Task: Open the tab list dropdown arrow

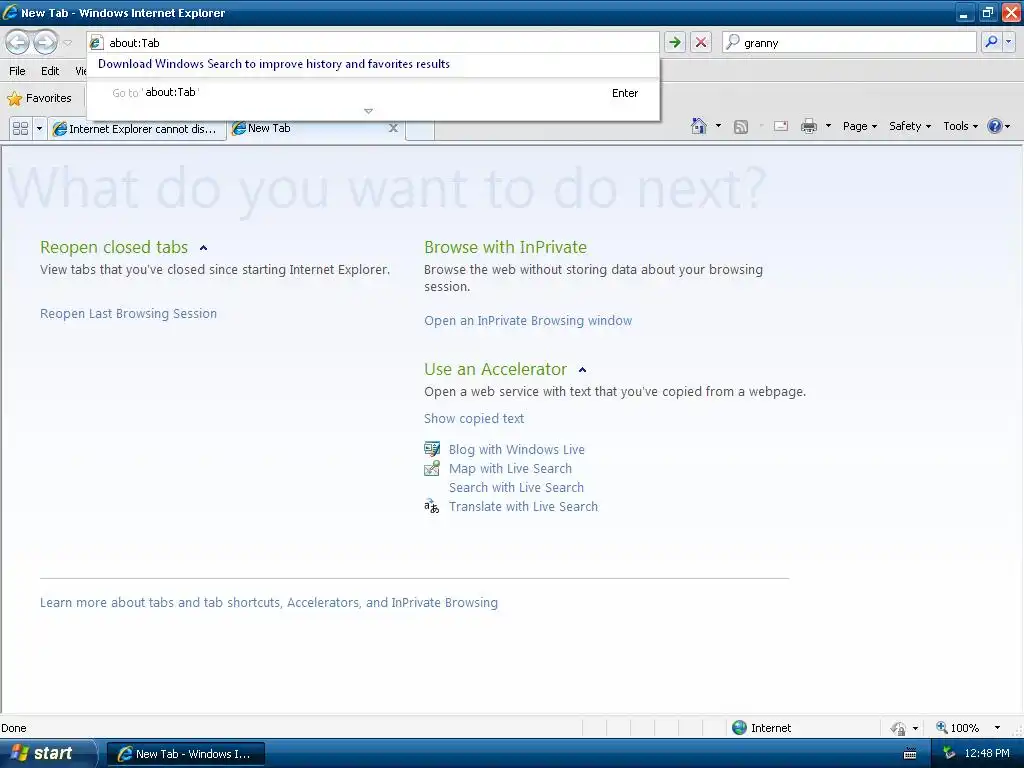Action: [x=39, y=128]
